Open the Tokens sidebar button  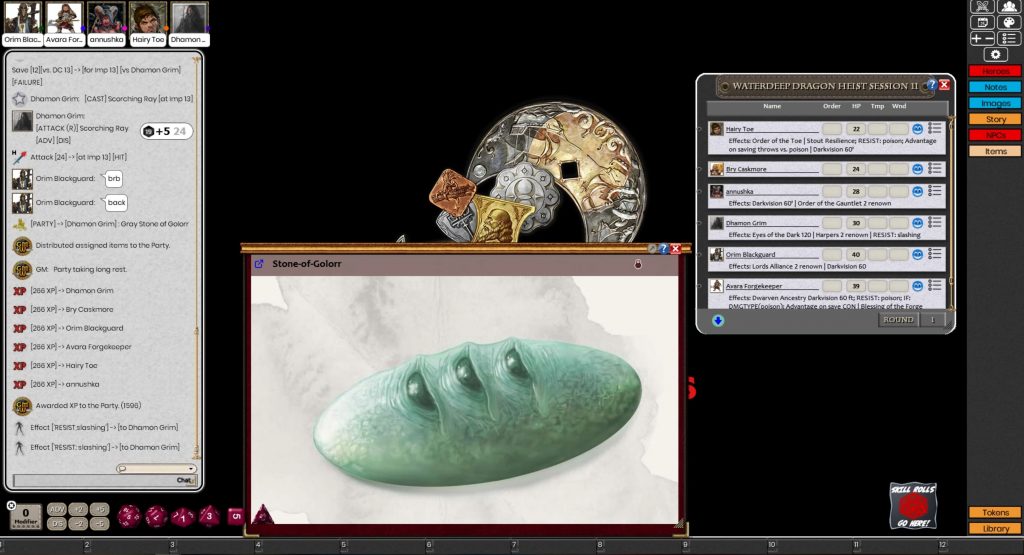995,513
